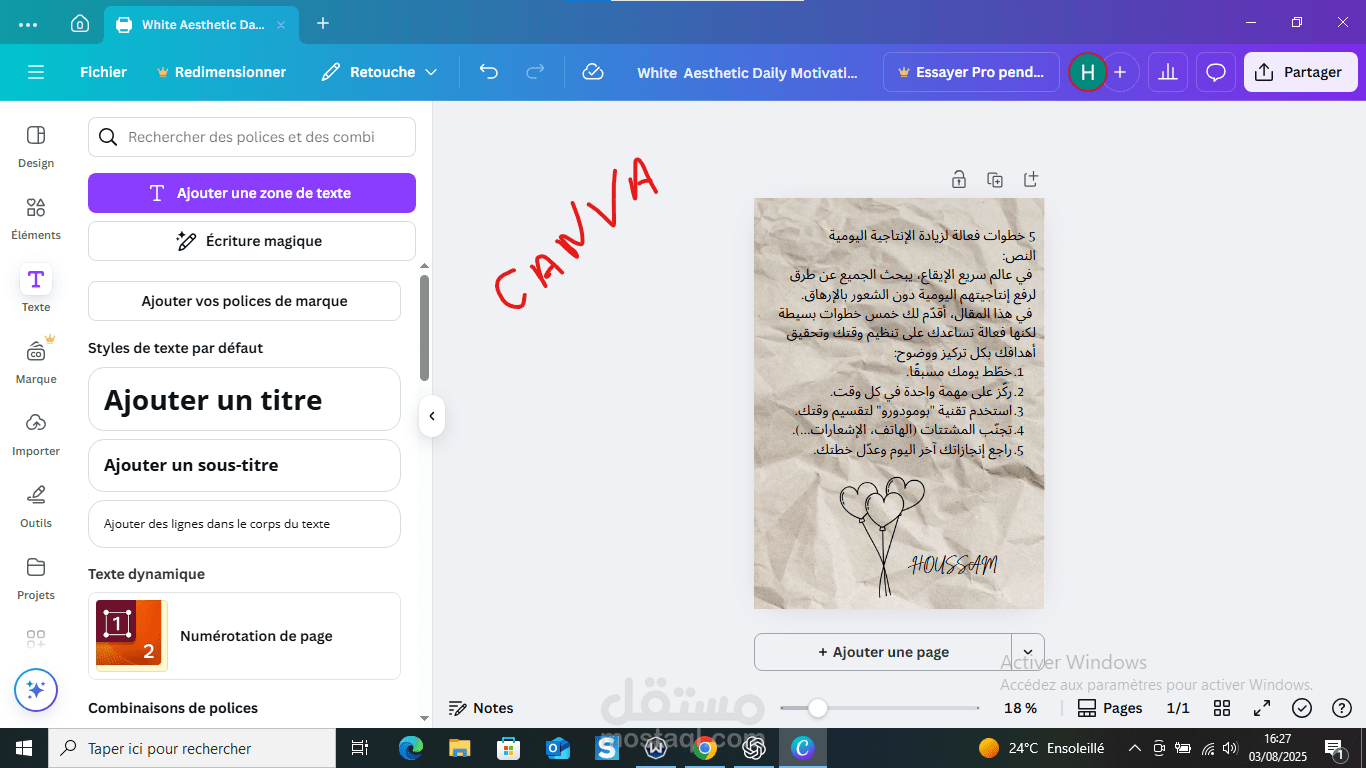Add a heading with Ajouter un titre
The height and width of the screenshot is (768, 1366).
245,399
